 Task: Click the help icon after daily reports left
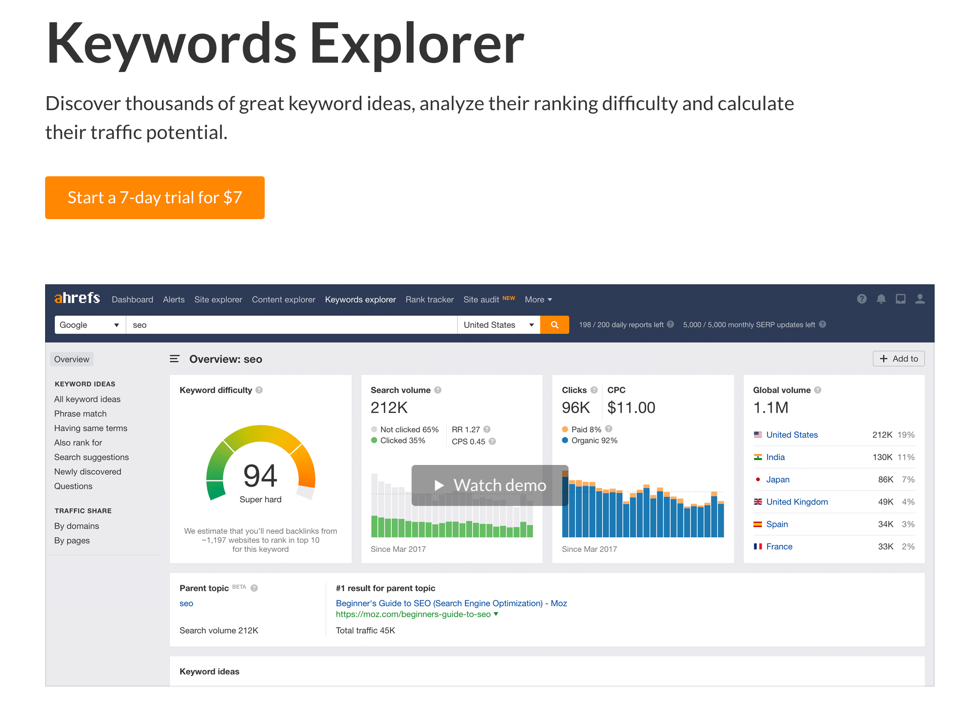coord(670,324)
